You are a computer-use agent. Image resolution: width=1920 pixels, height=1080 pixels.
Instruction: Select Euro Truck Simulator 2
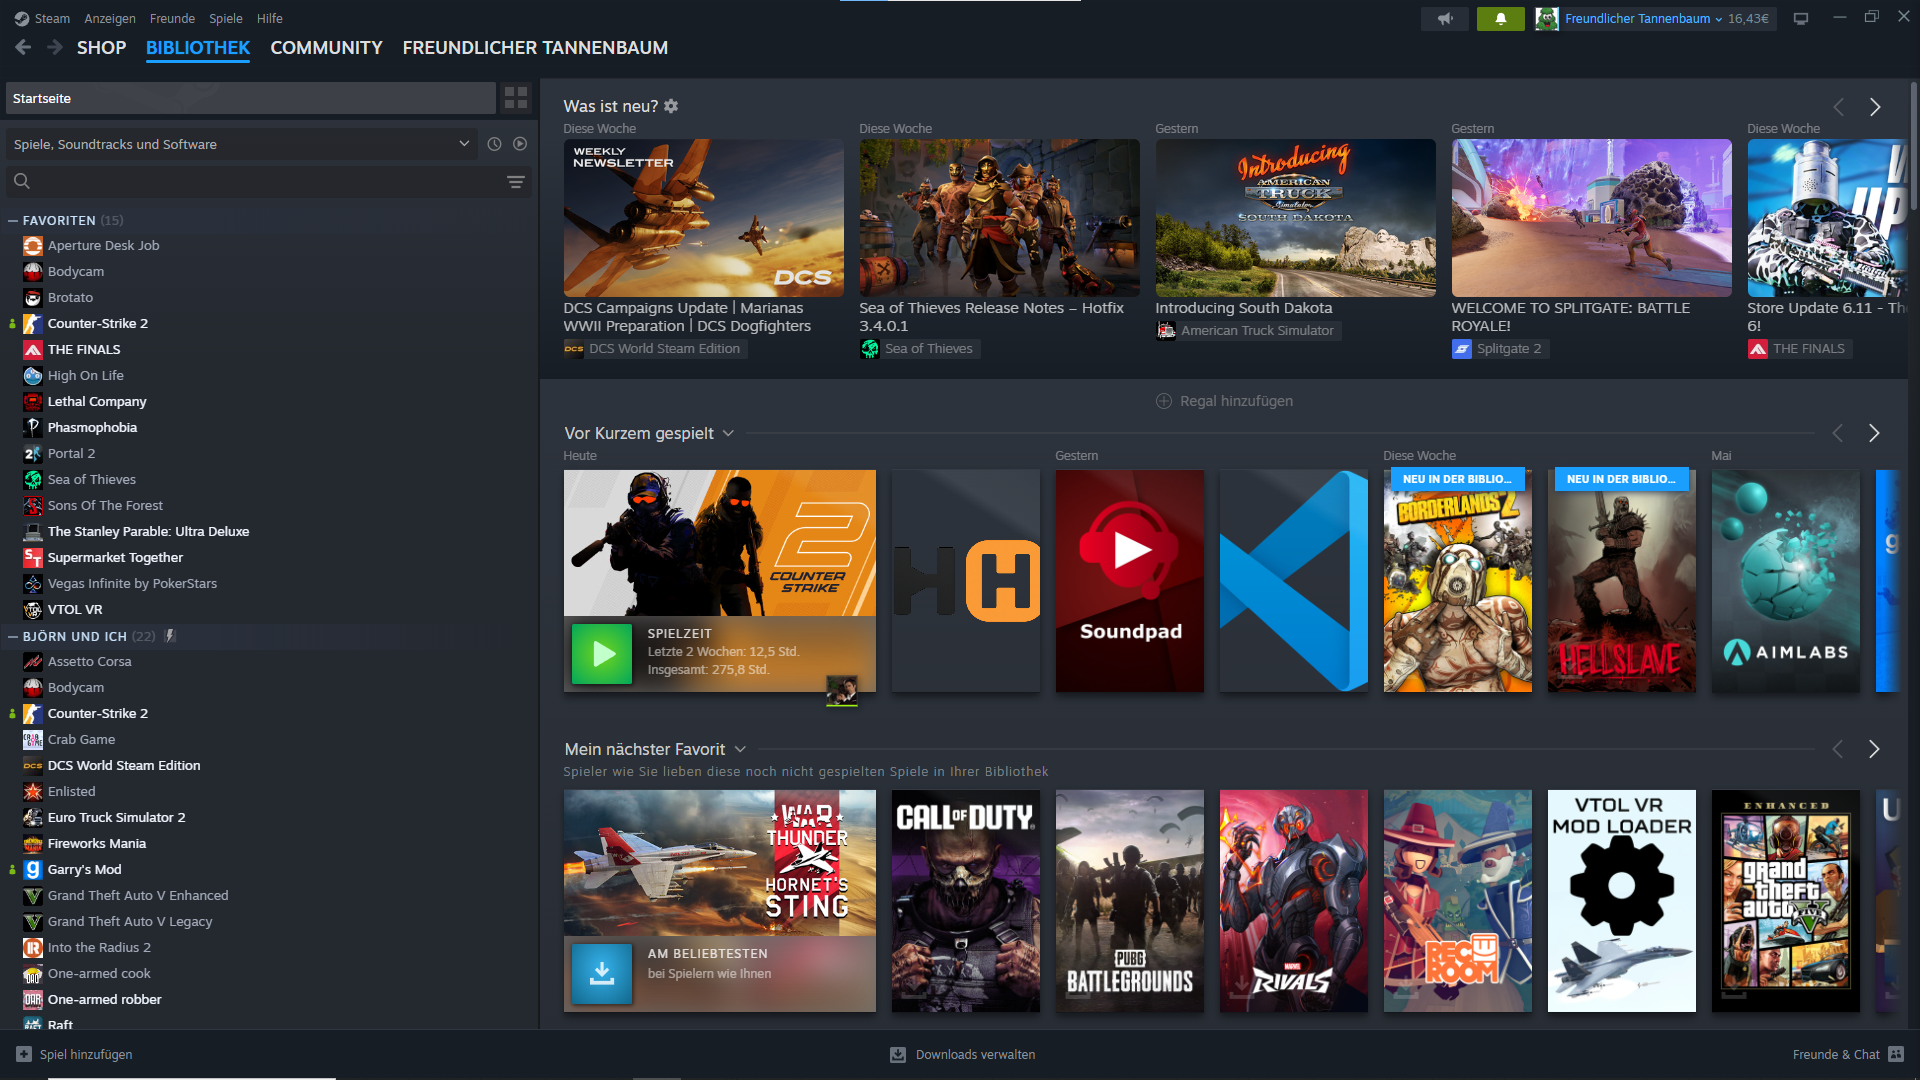tap(116, 817)
